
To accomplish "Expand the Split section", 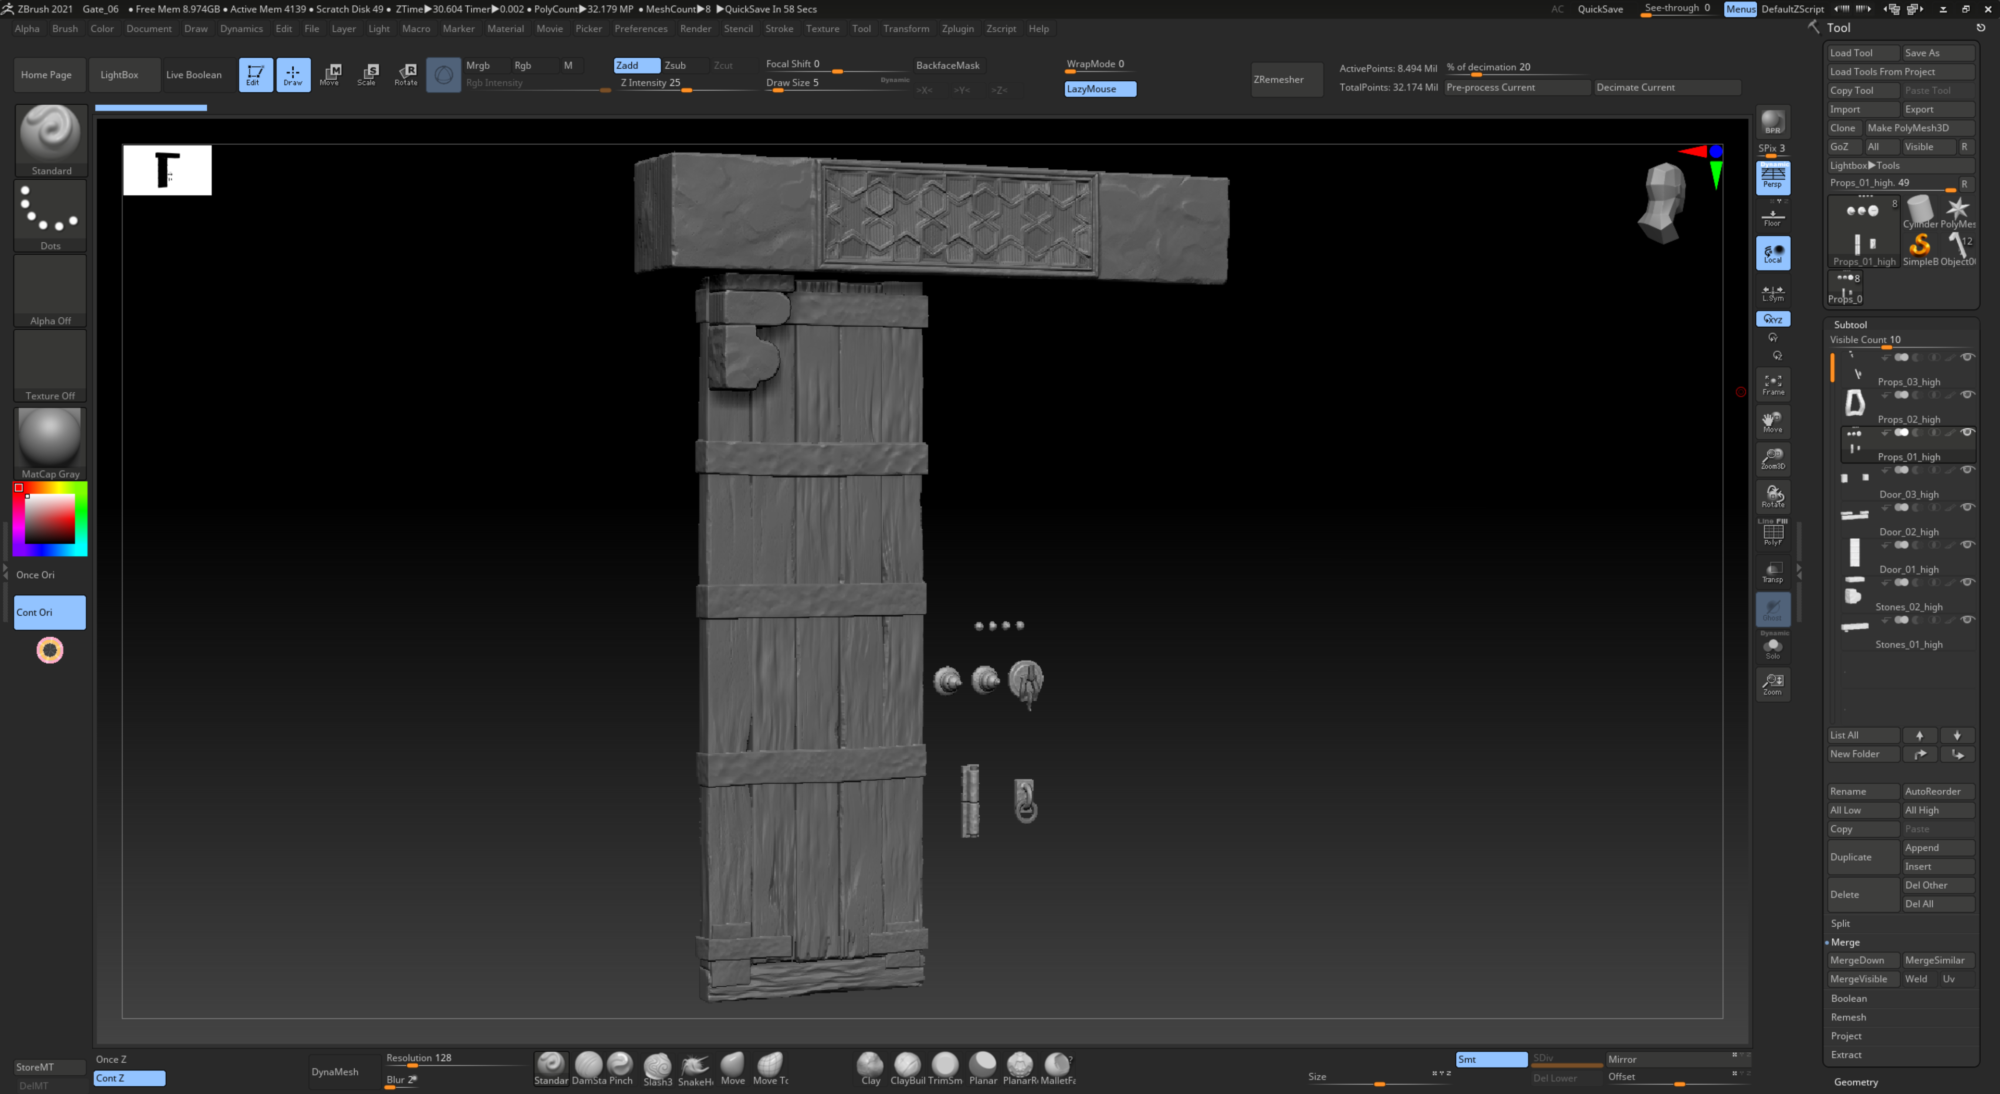I will click(1840, 923).
